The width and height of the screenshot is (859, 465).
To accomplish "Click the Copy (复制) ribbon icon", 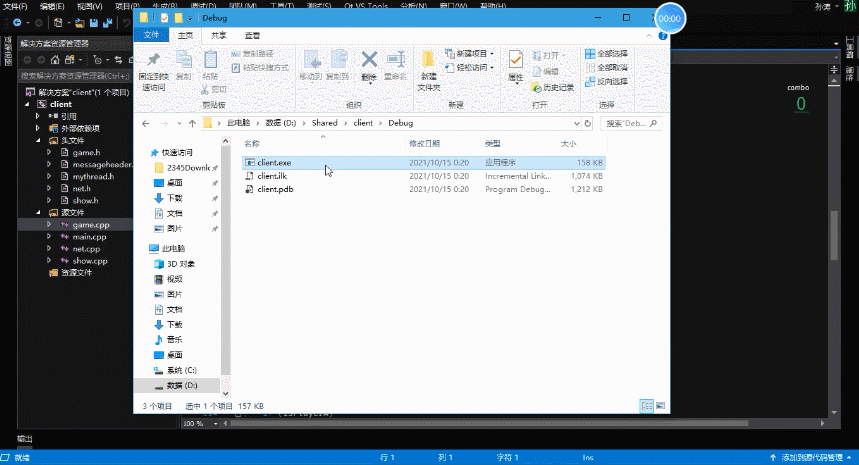I will click(x=184, y=59).
